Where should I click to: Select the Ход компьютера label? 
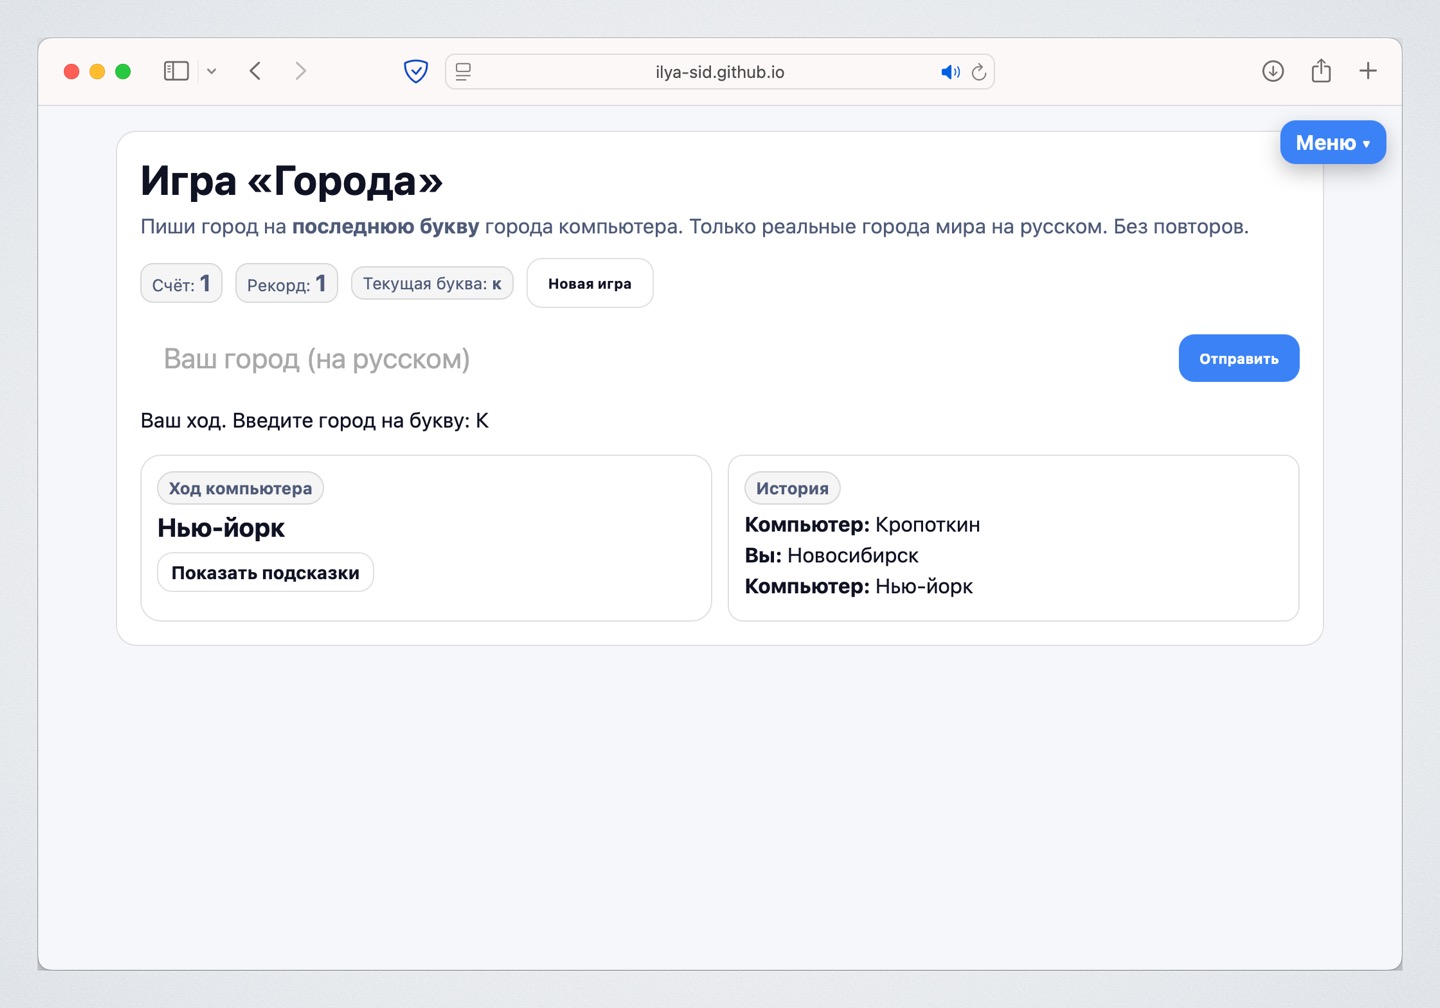tap(240, 489)
